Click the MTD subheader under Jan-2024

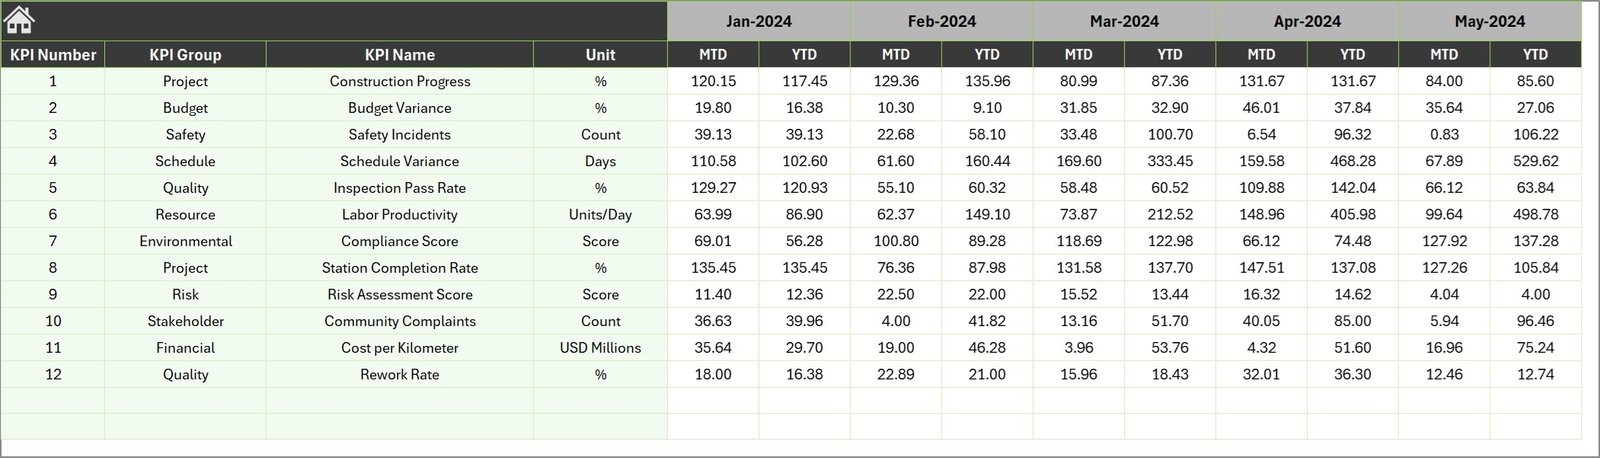713,55
